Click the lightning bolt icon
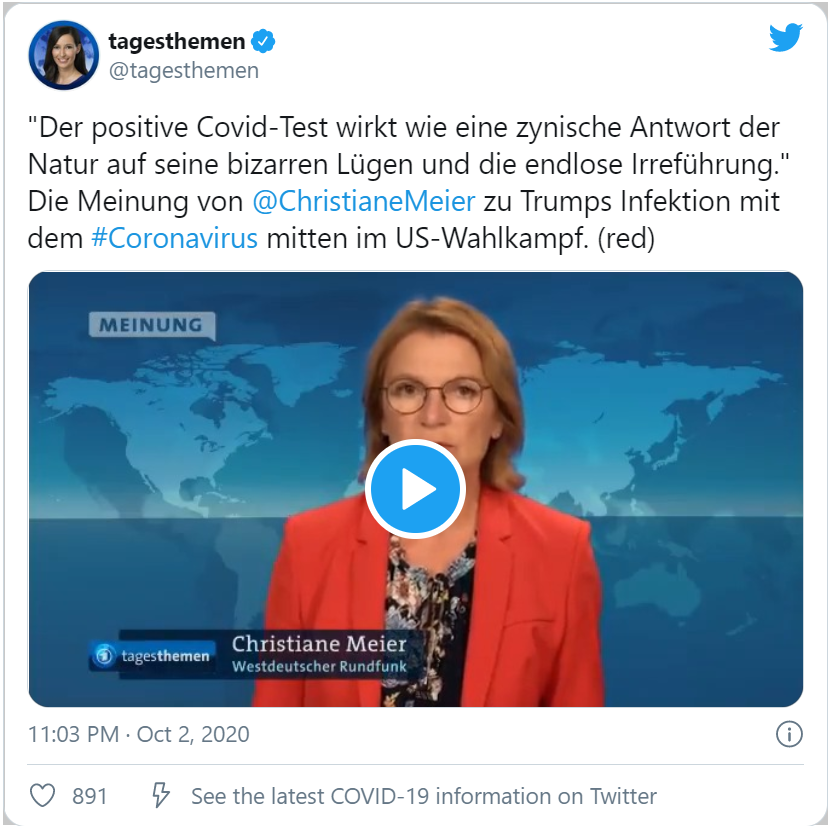The height and width of the screenshot is (831, 832). tap(159, 796)
